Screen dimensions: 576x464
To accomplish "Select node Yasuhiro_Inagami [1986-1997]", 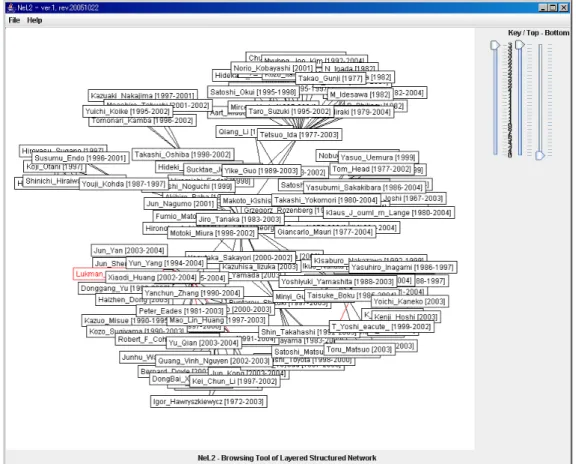I will (x=403, y=267).
